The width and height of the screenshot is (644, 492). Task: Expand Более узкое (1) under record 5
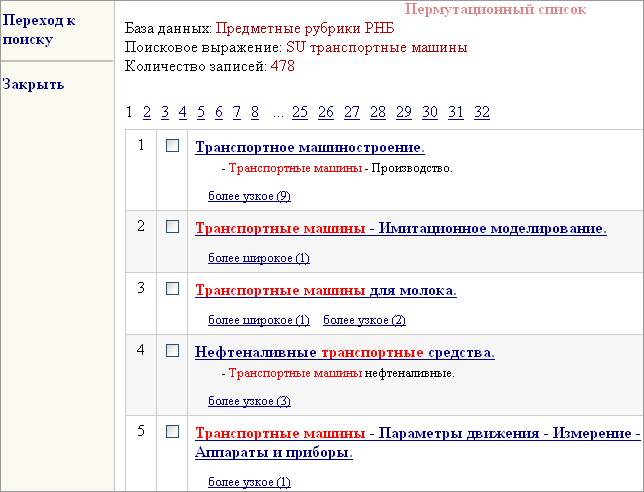tap(249, 482)
